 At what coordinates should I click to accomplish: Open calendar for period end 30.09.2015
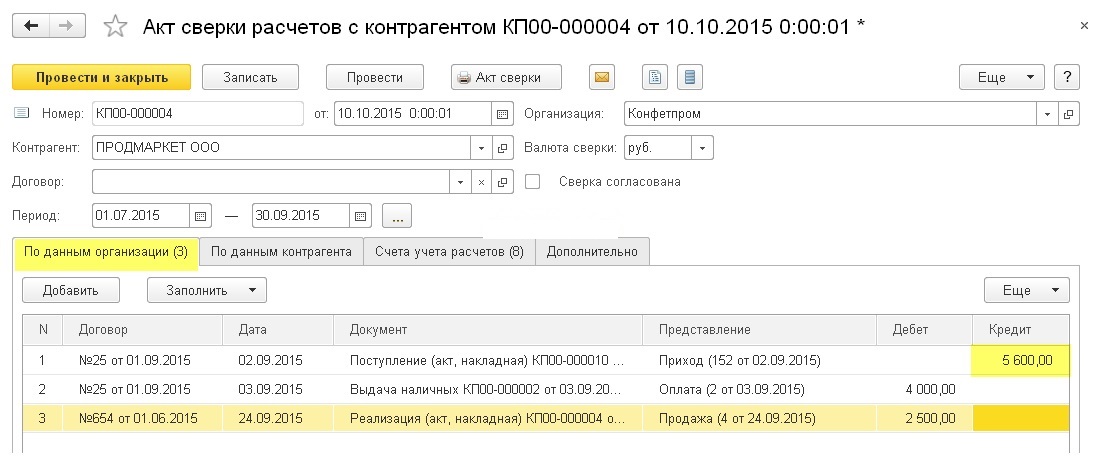point(361,216)
